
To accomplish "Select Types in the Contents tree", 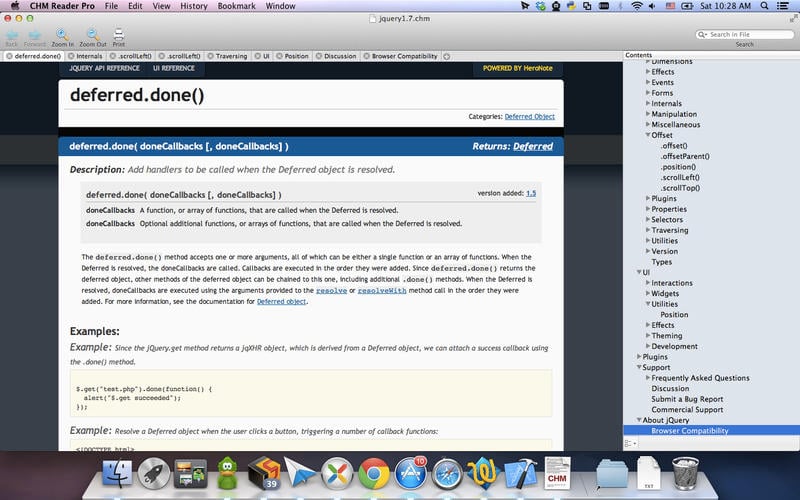I will point(662,262).
